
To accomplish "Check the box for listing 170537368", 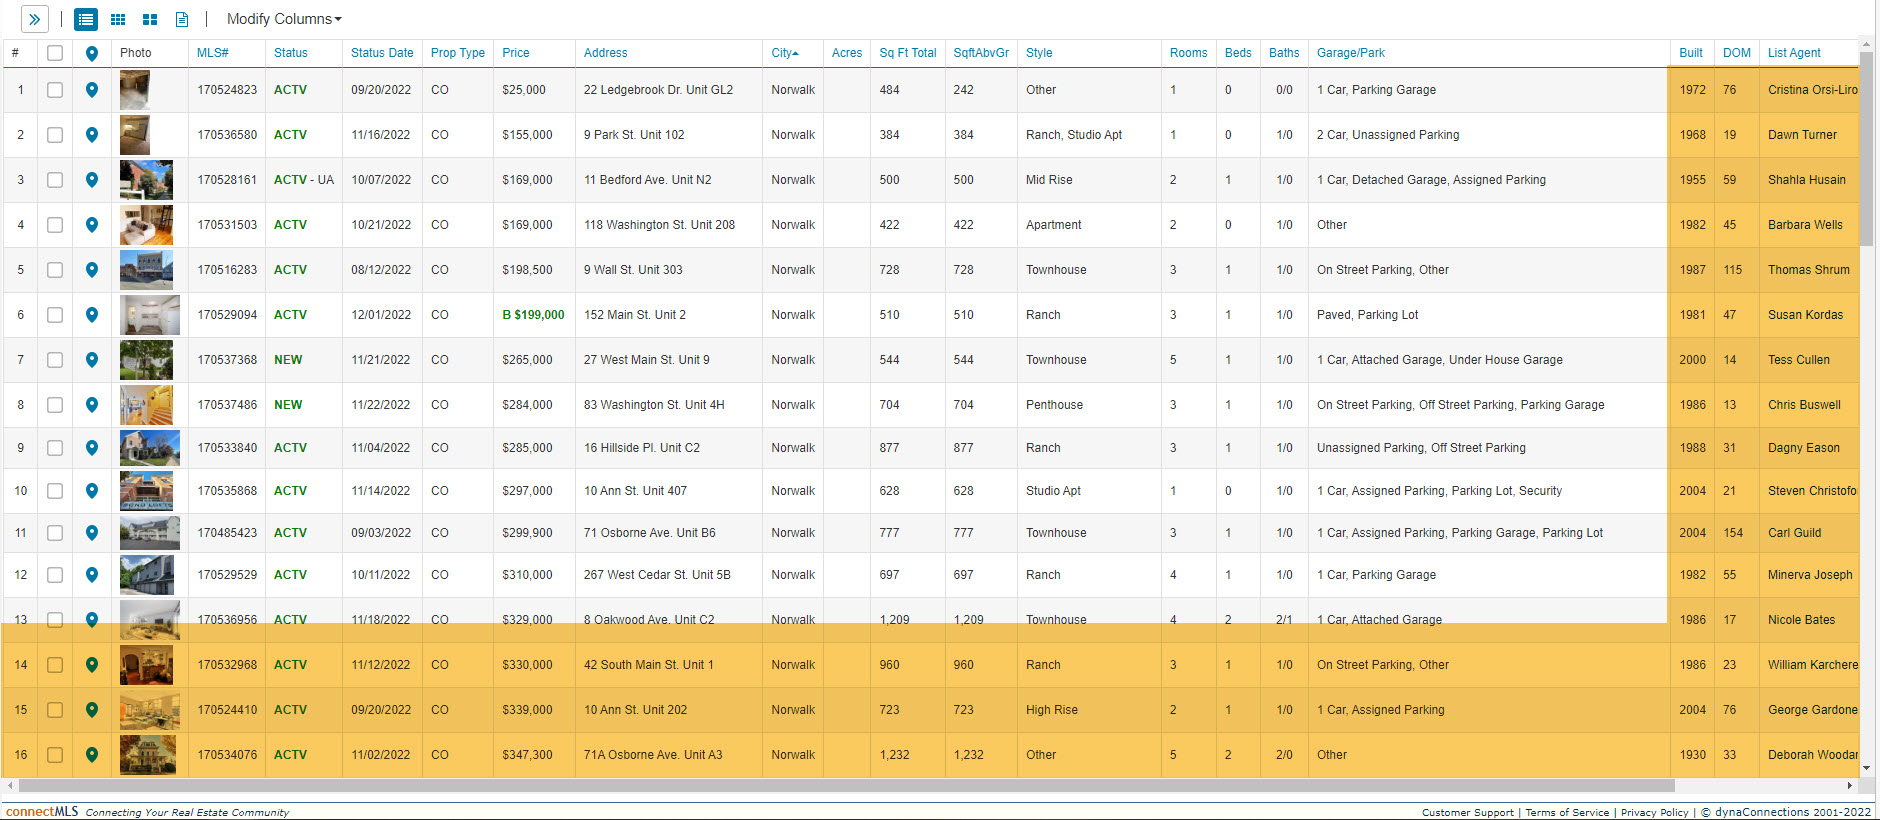I will (55, 360).
